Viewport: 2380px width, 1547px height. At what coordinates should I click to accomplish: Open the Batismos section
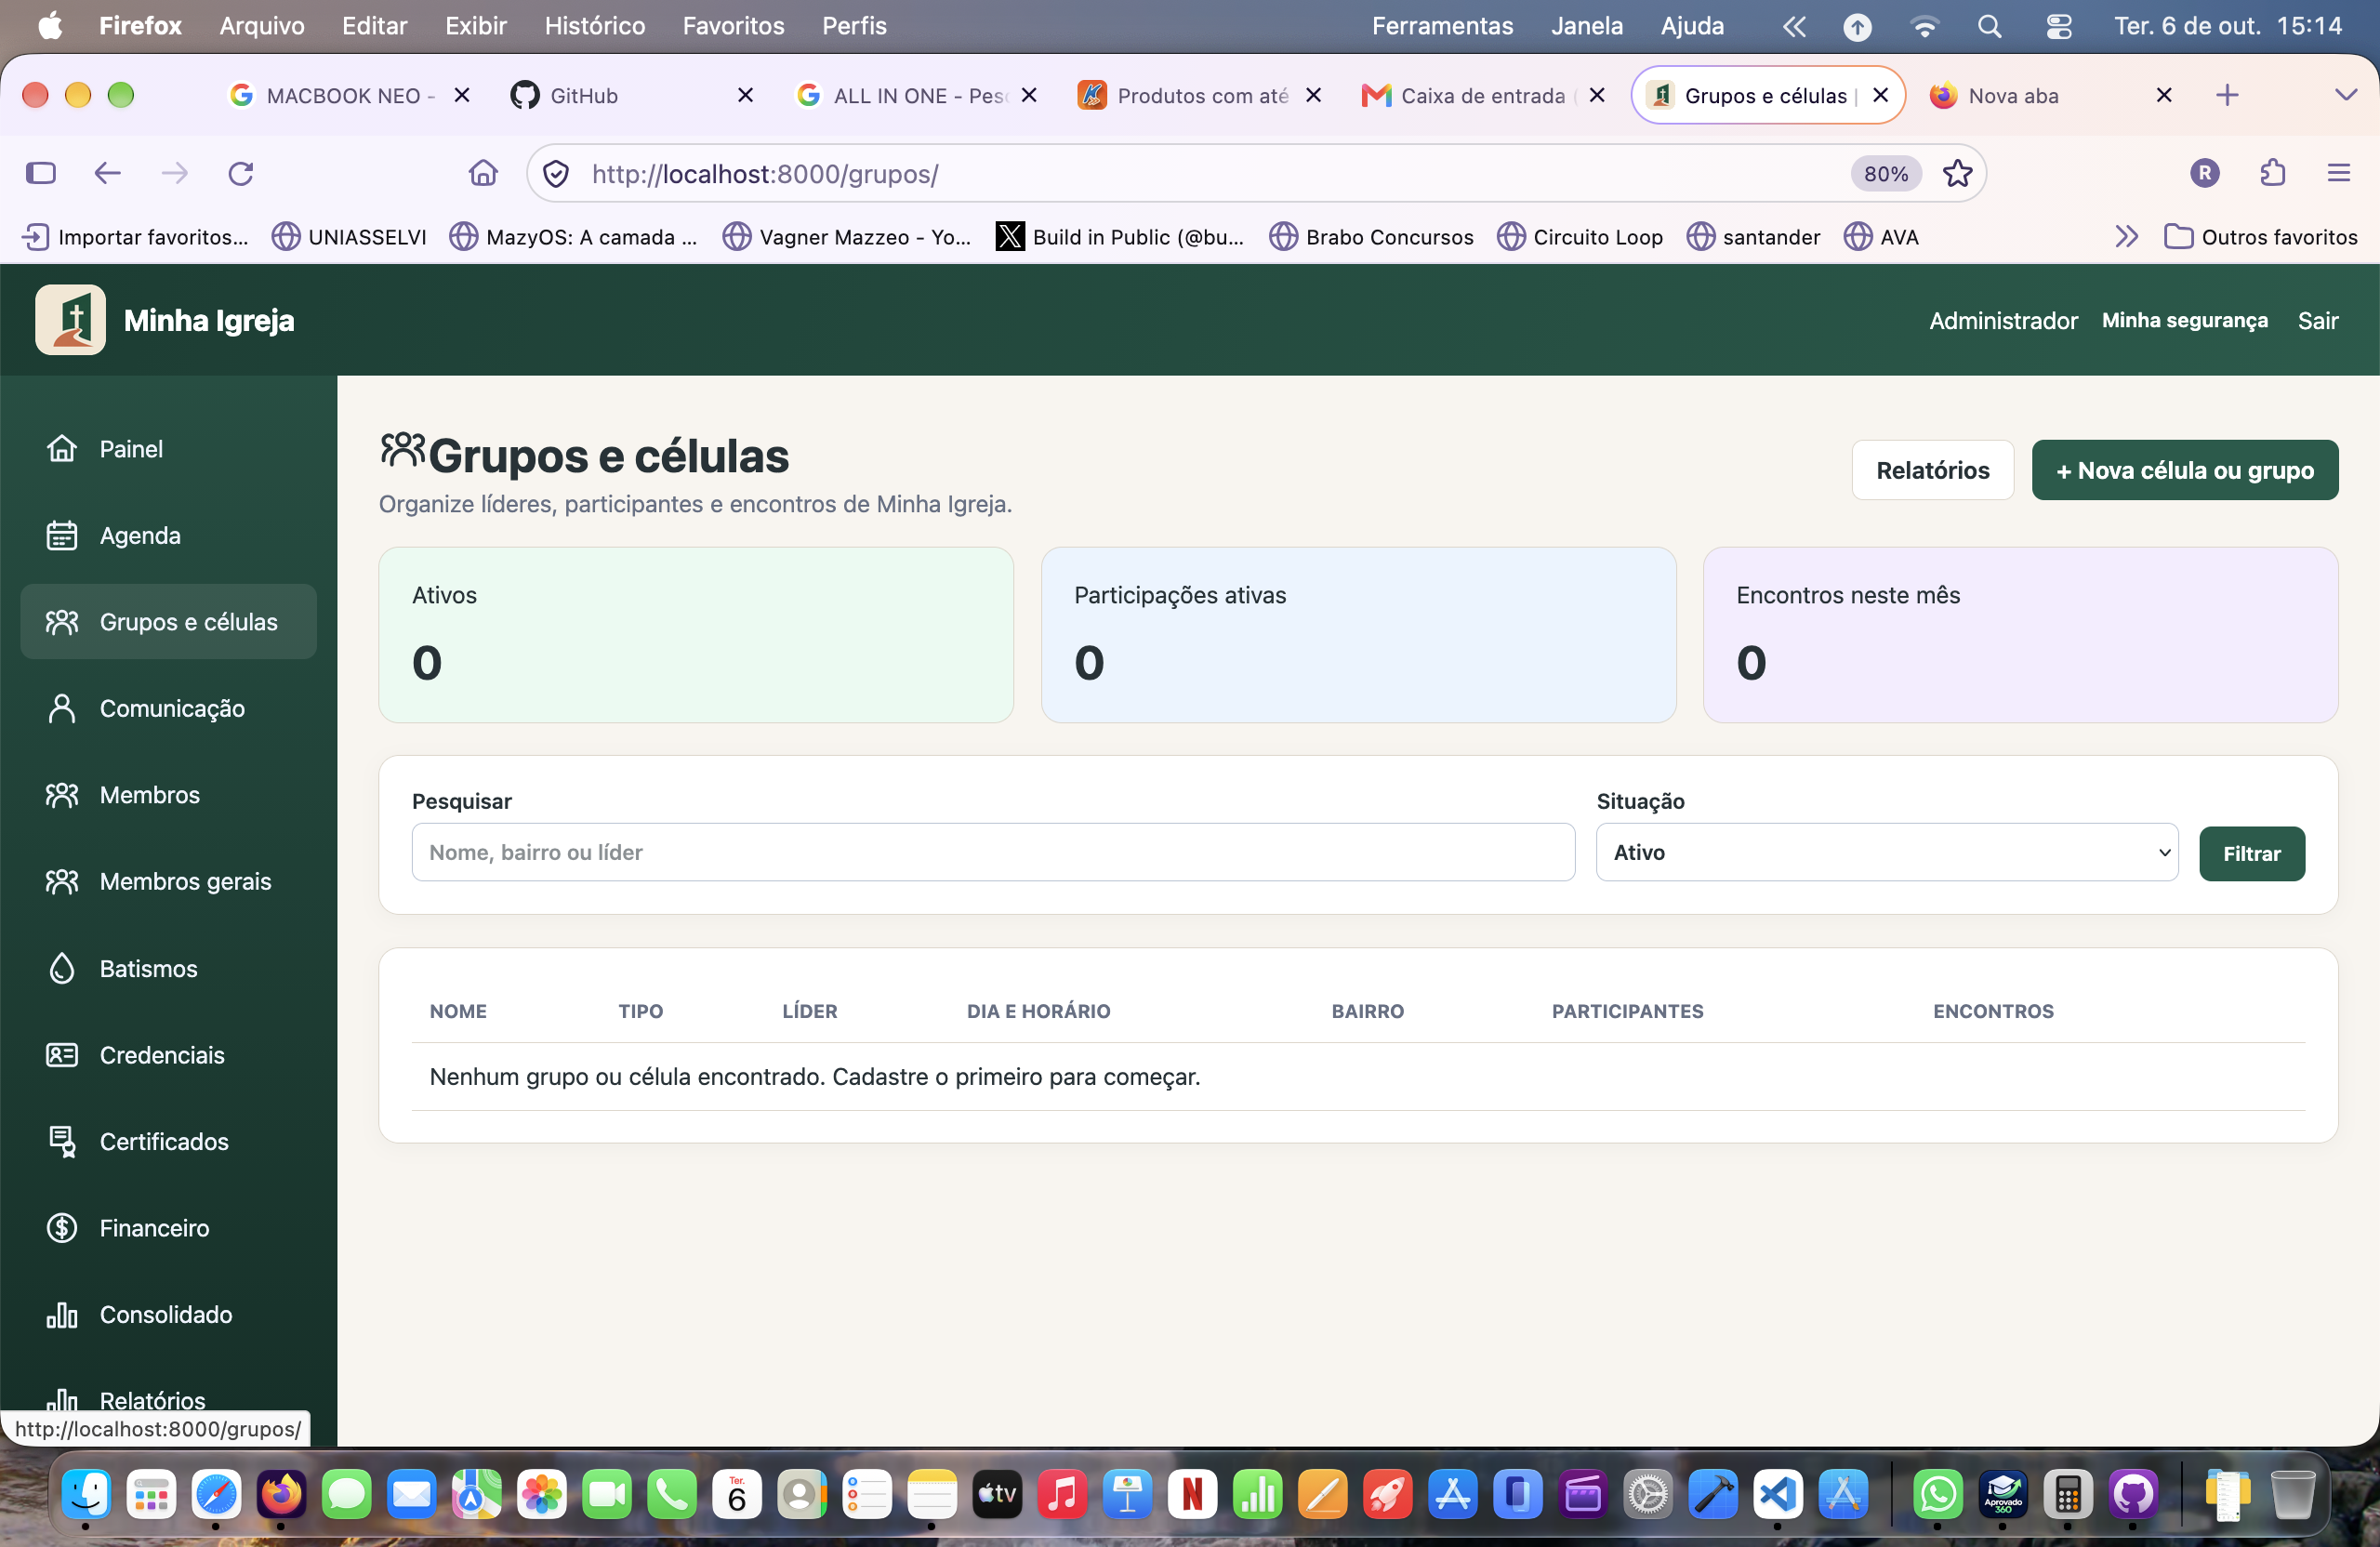click(168, 968)
